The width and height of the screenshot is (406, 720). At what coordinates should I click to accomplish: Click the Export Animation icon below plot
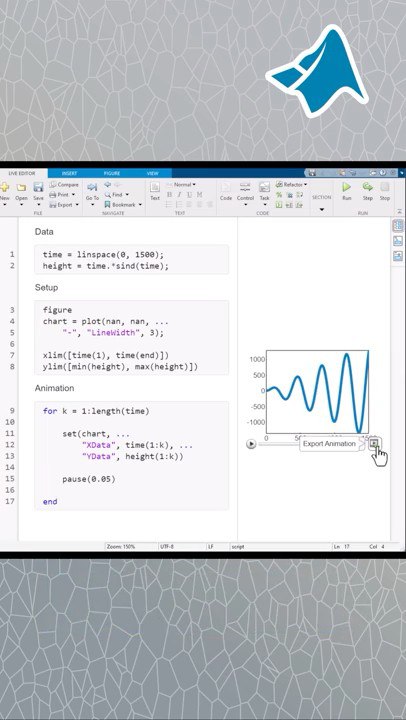click(x=375, y=444)
